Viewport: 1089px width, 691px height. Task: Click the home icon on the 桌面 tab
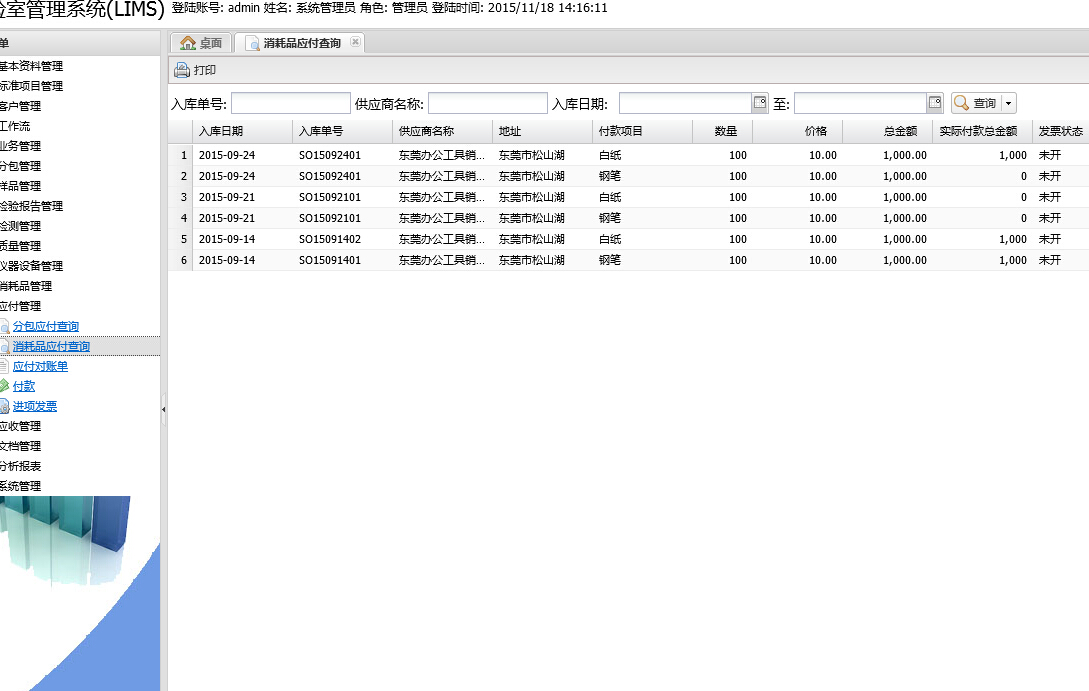click(187, 43)
